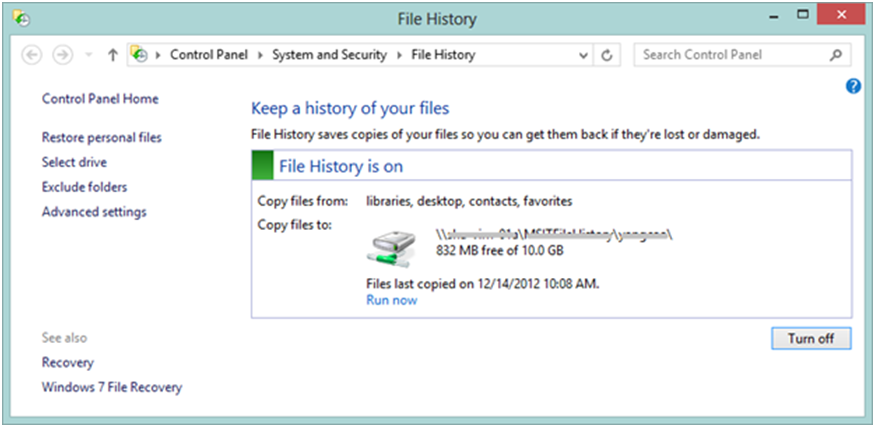Maximize the File History window

click(802, 16)
